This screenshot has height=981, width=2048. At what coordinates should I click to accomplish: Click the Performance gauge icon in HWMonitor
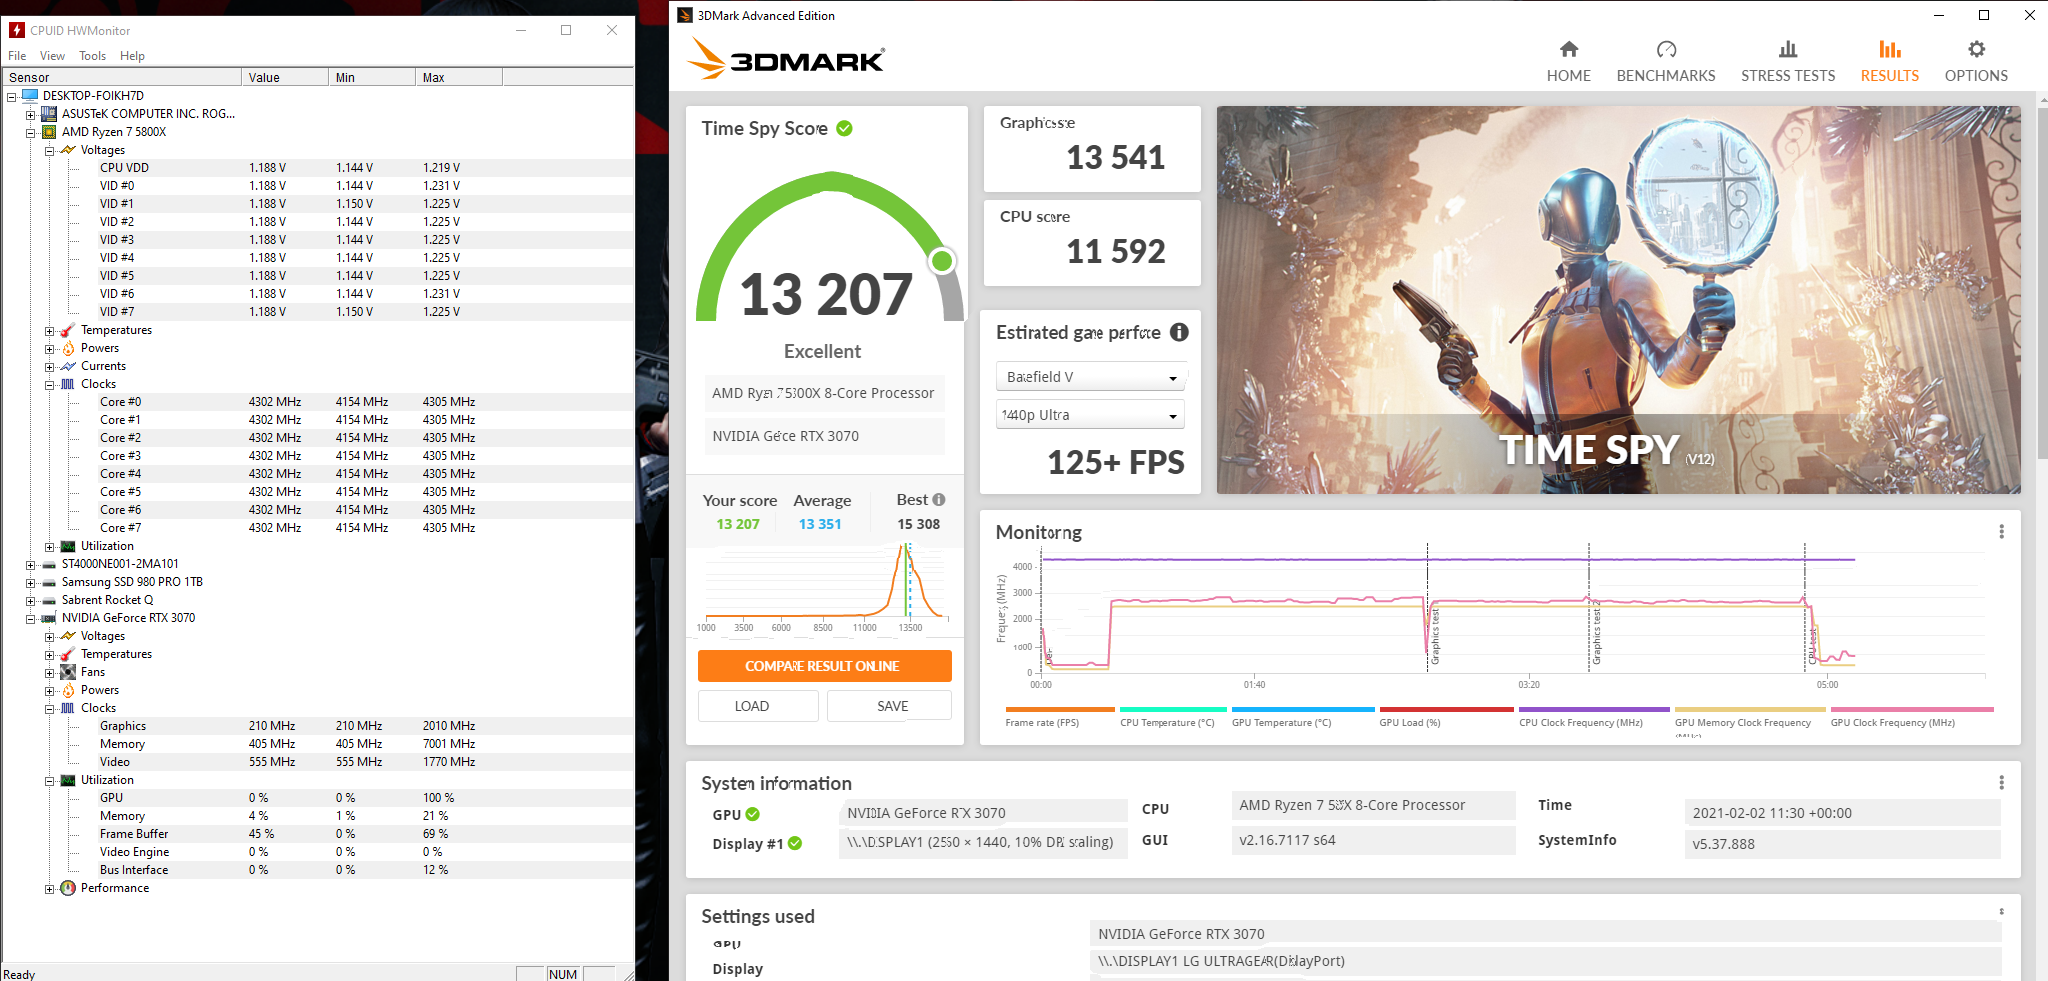(x=68, y=888)
